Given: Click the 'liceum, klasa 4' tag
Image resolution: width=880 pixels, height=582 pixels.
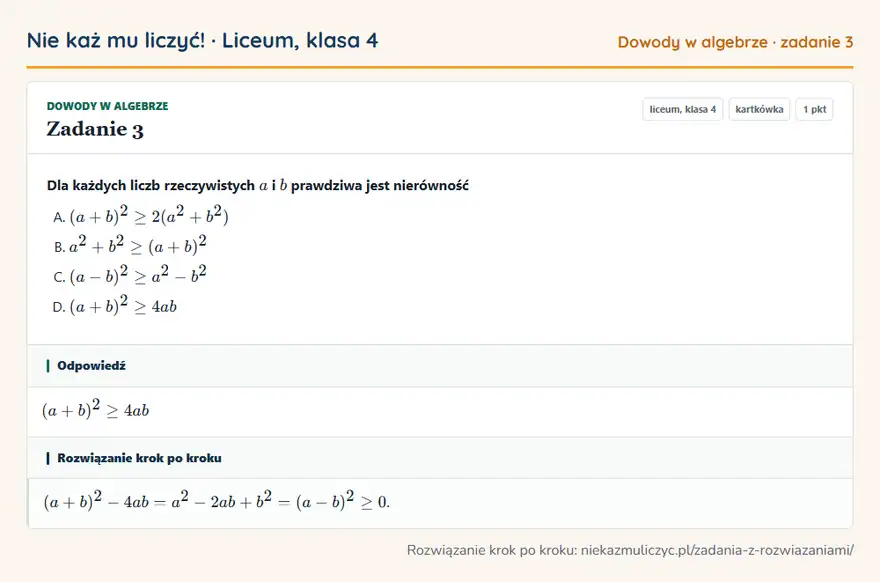Looking at the screenshot, I should 682,109.
